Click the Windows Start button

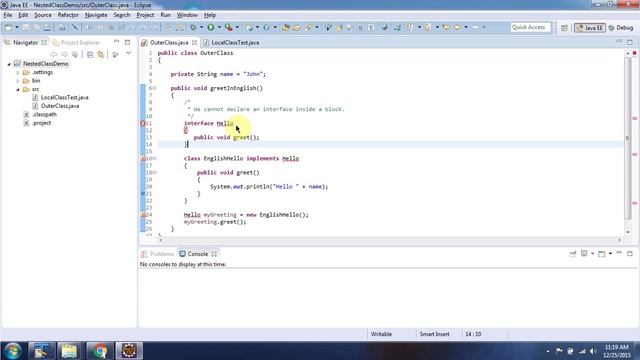click(12, 351)
